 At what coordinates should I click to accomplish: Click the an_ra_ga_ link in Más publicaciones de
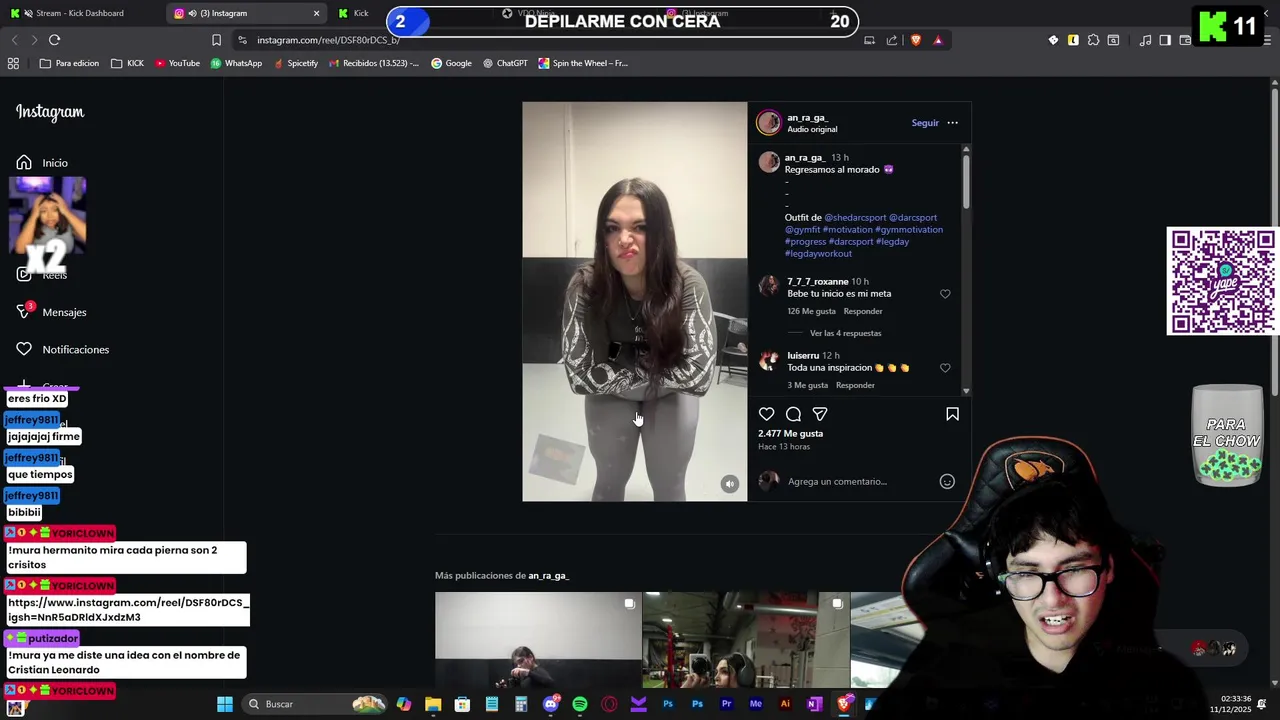pos(548,575)
